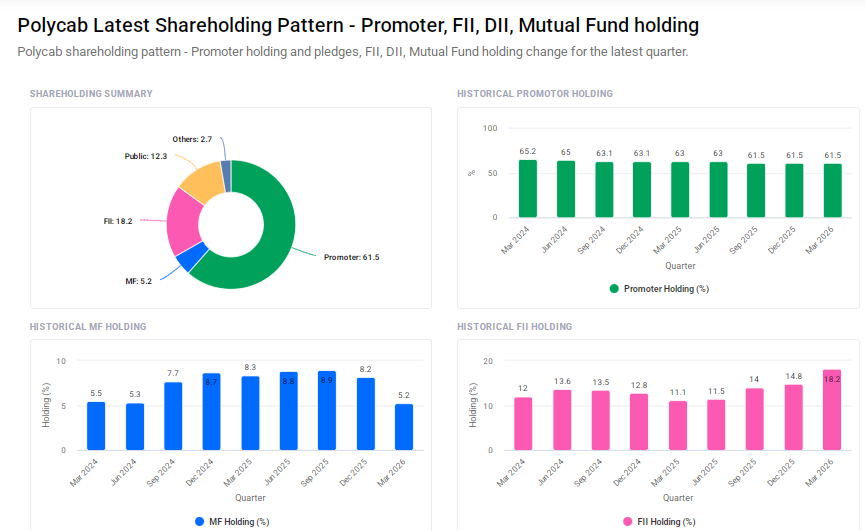
Task: Click the 'HISTORICAL FII HOLDING' heading
Action: coord(515,326)
